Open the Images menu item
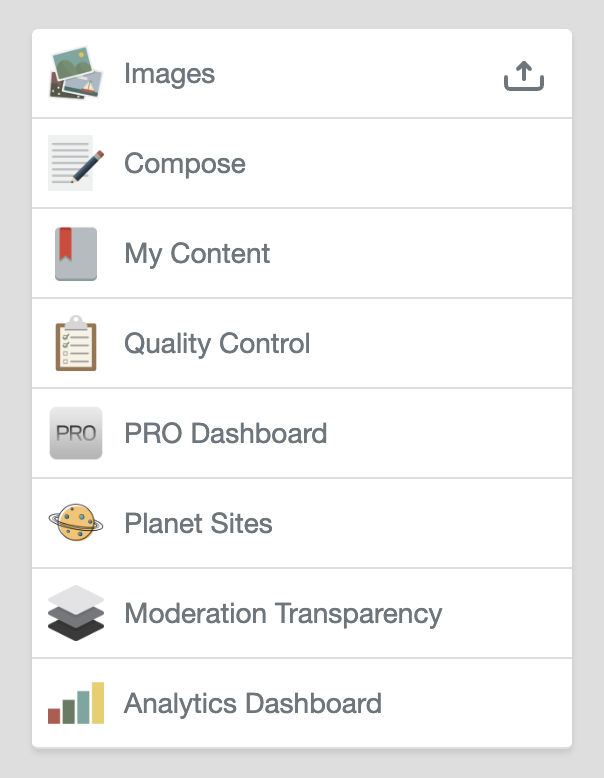 (x=169, y=74)
